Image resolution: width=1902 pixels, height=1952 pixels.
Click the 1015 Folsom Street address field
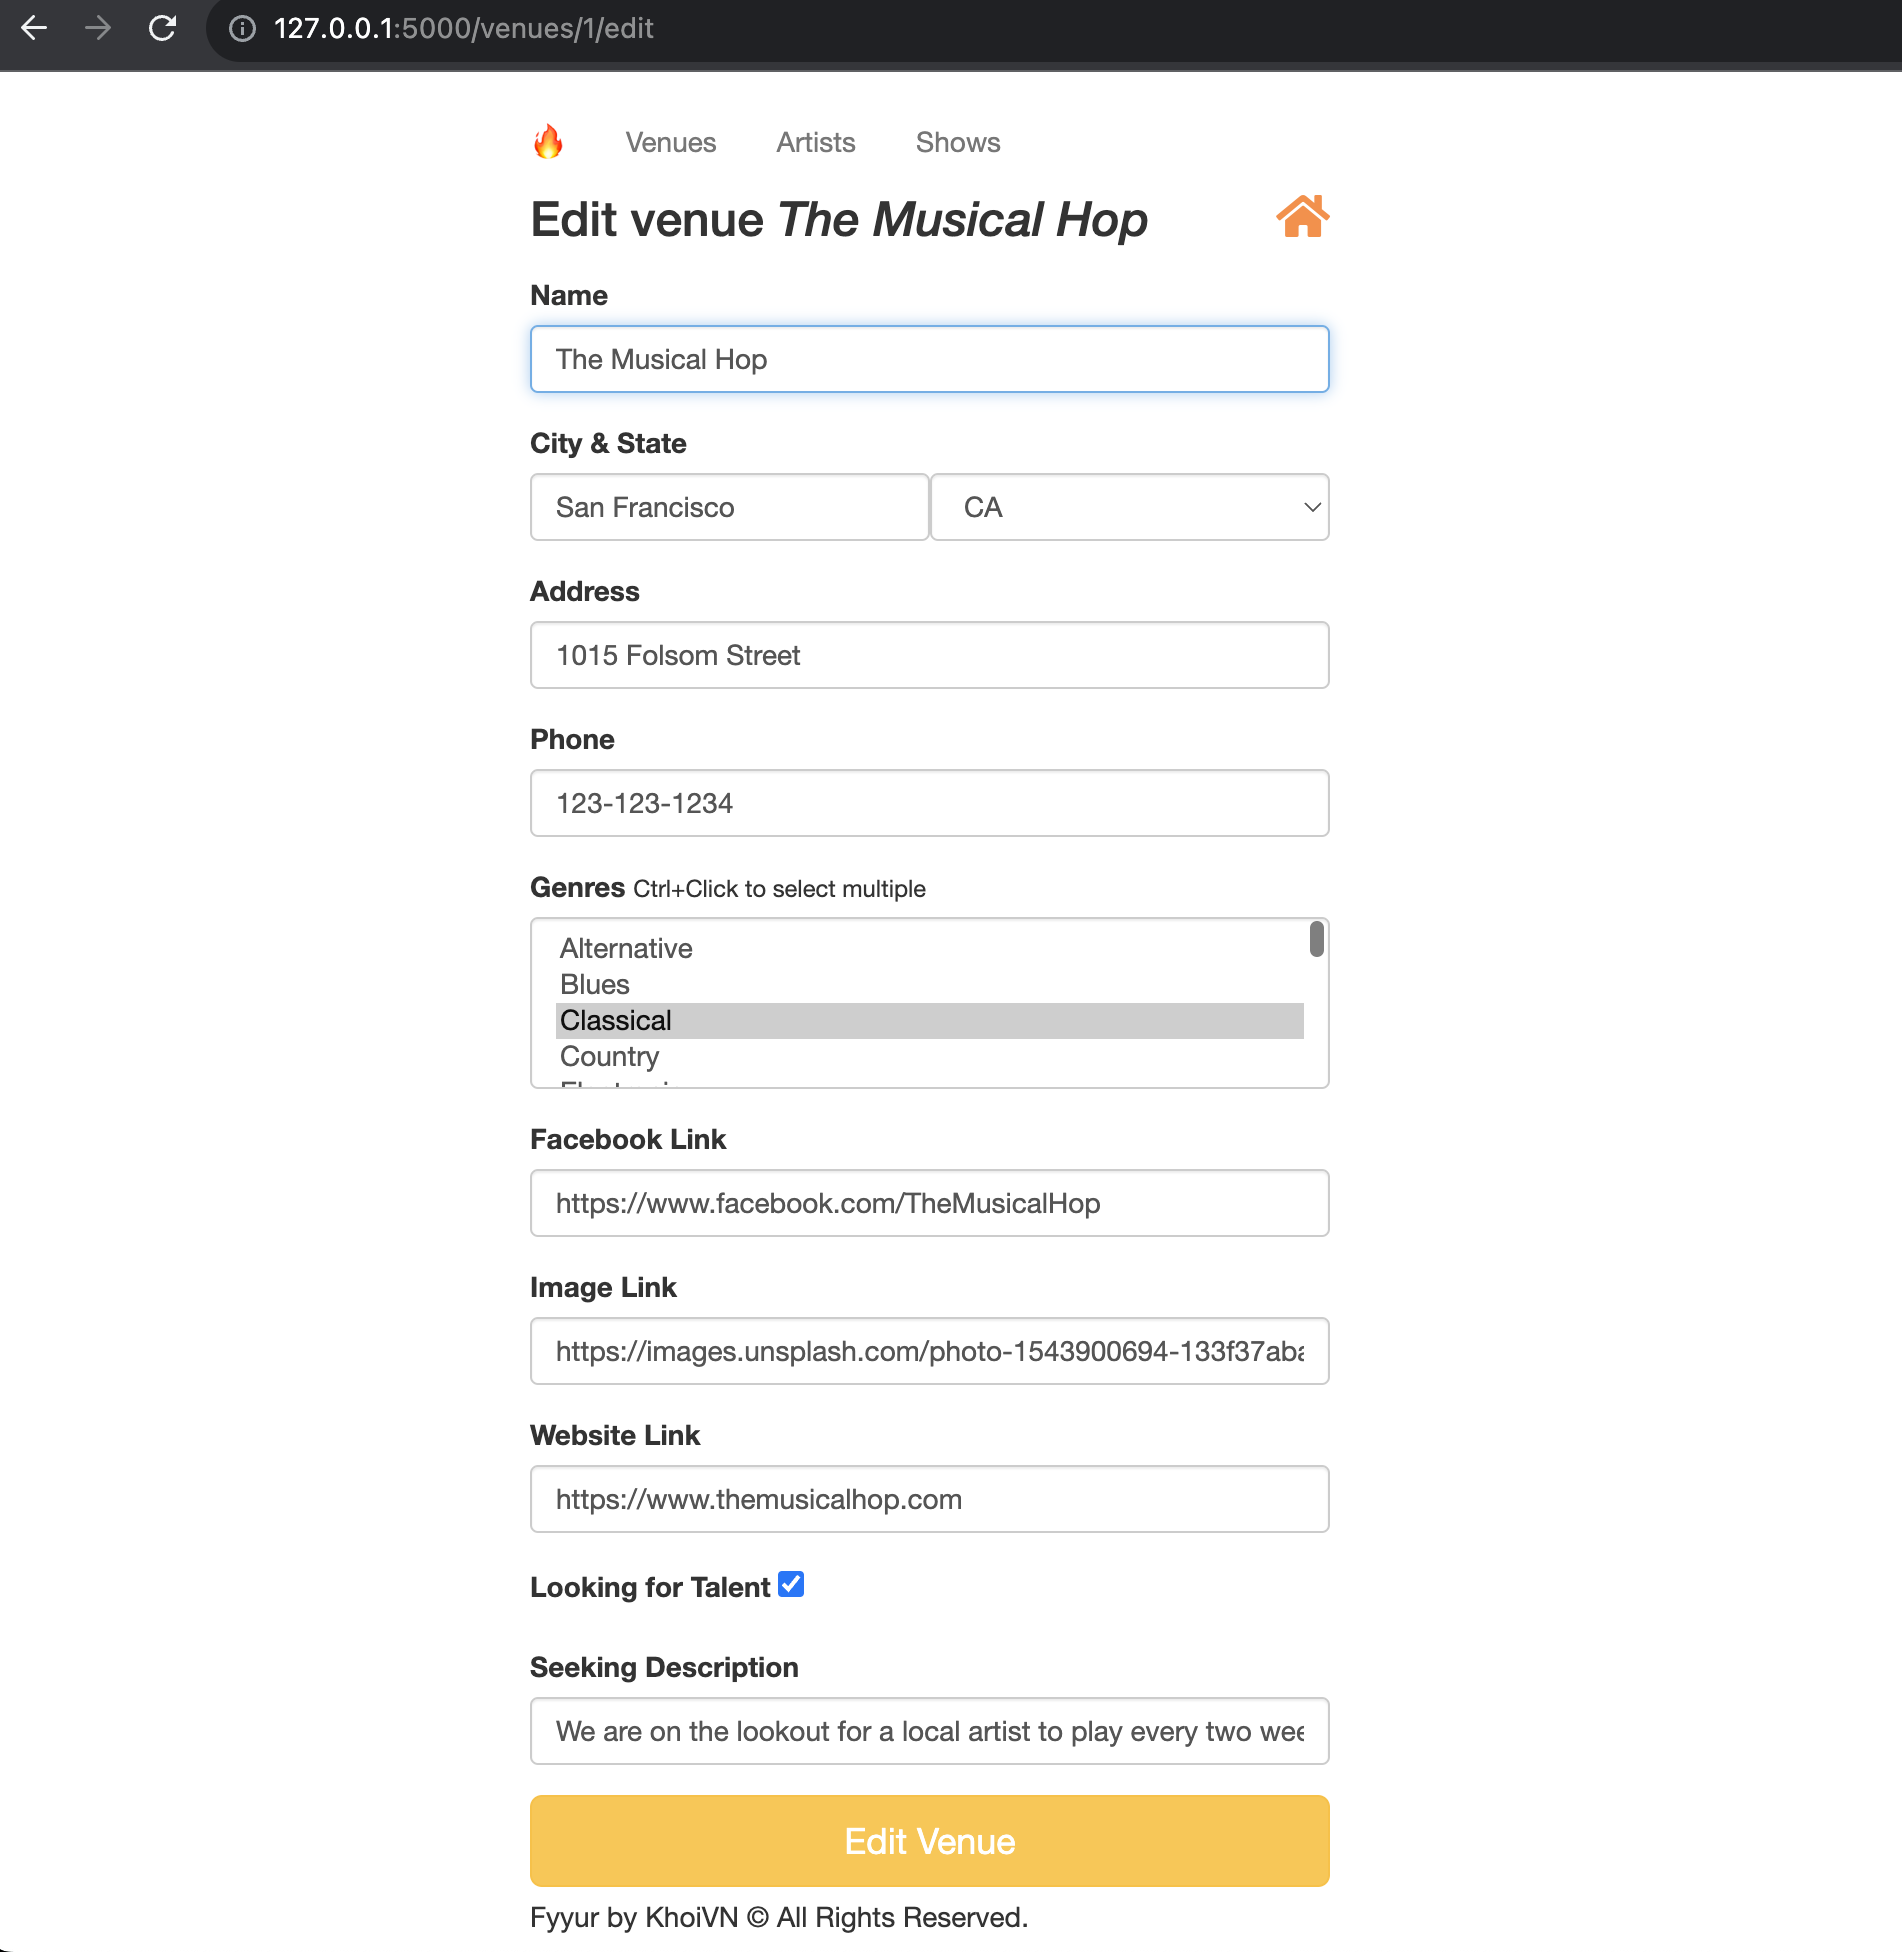[930, 655]
